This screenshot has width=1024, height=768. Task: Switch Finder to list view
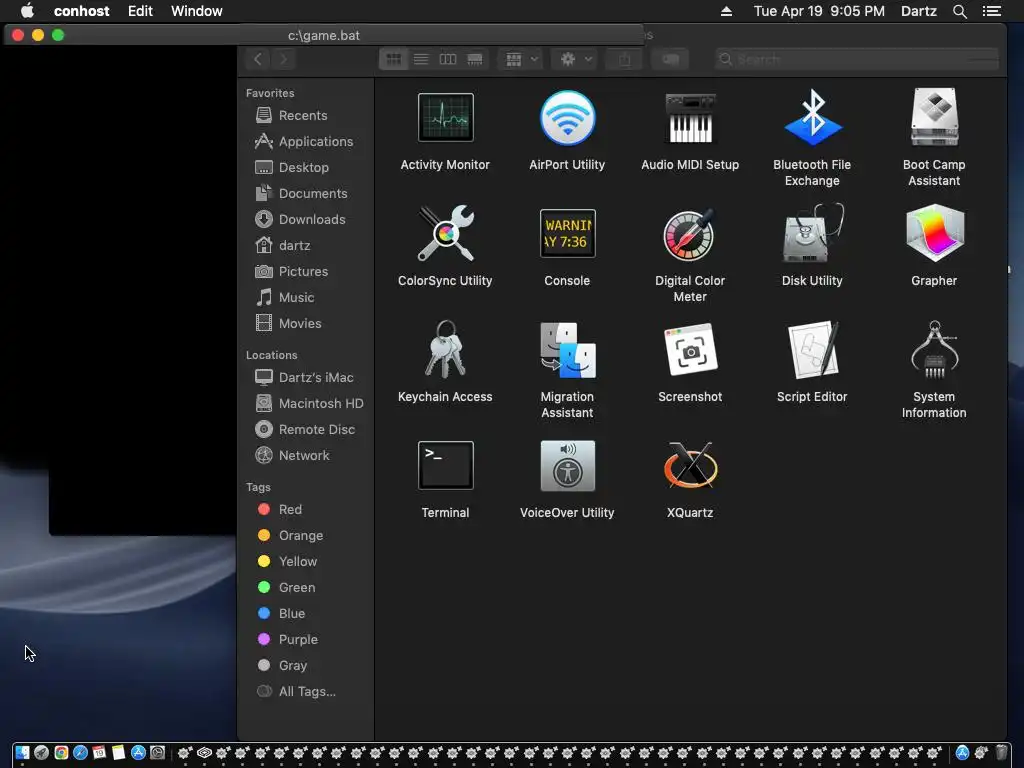[421, 59]
